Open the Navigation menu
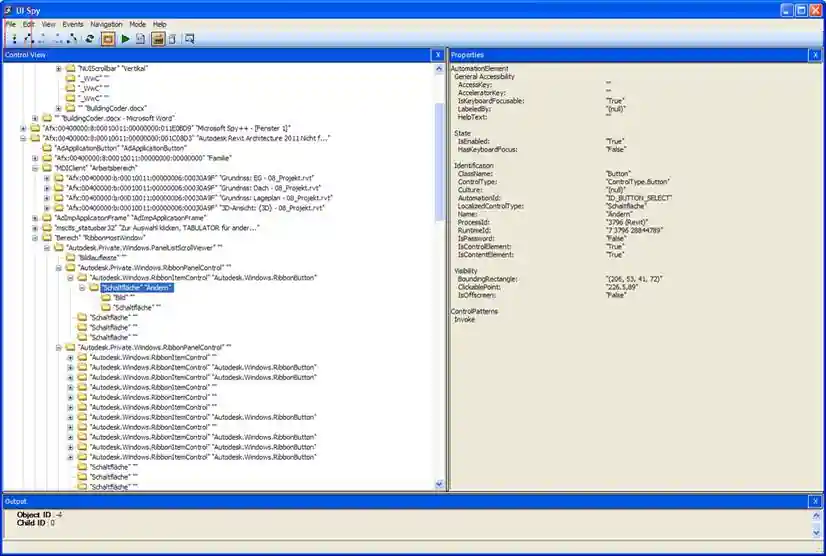The width and height of the screenshot is (826, 556). 106,23
